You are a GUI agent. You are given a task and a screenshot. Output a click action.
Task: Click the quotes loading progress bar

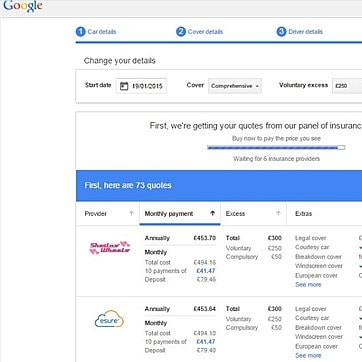pos(276,148)
